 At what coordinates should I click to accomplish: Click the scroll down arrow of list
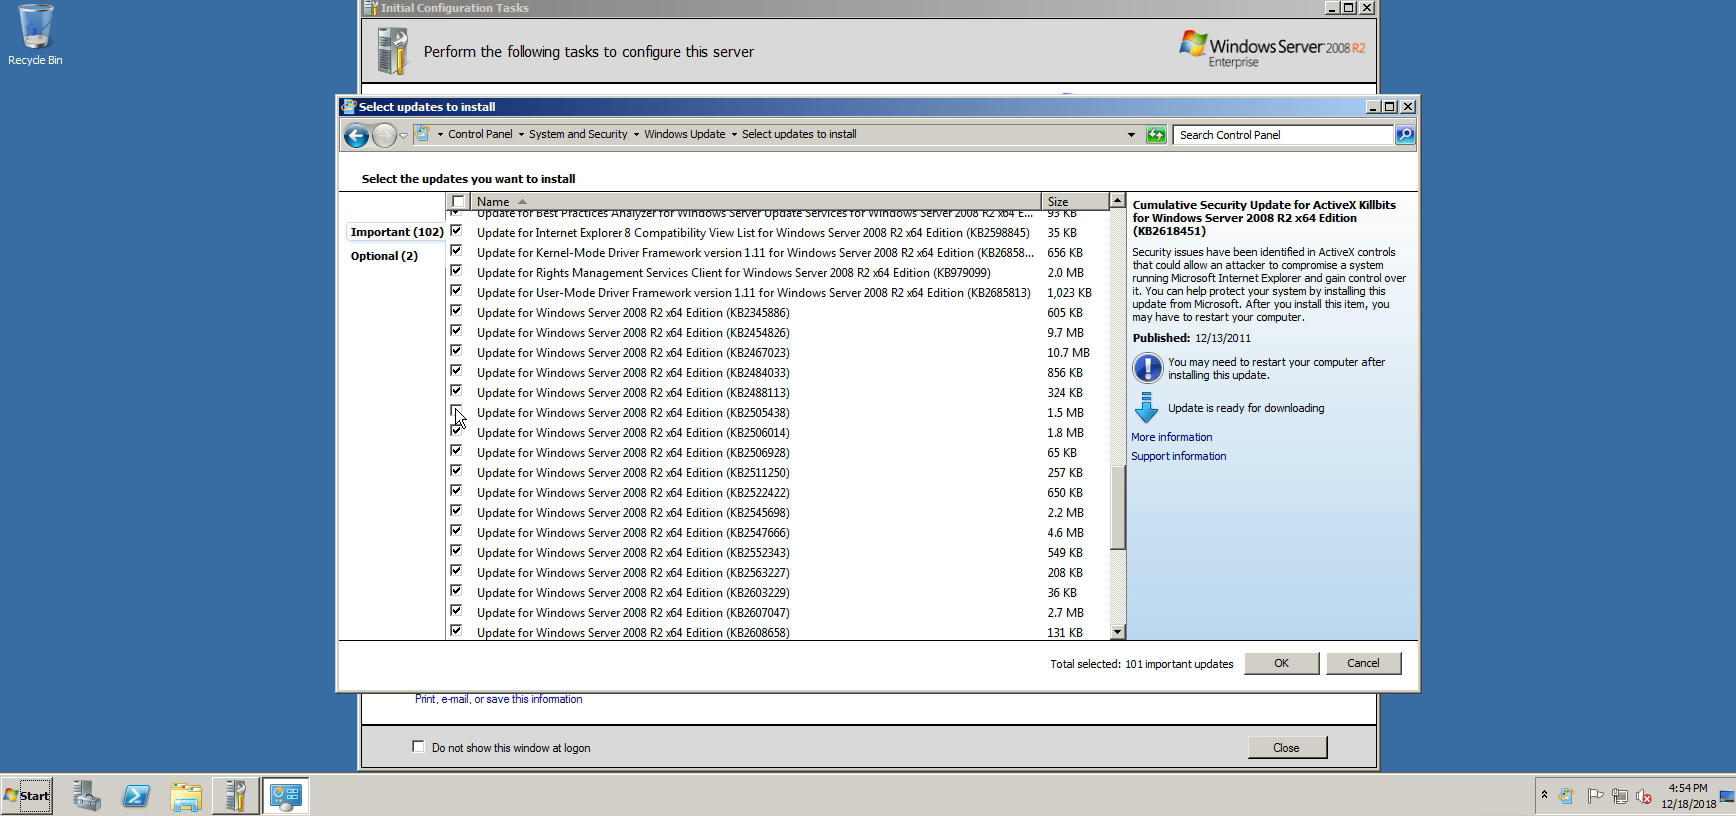1117,632
